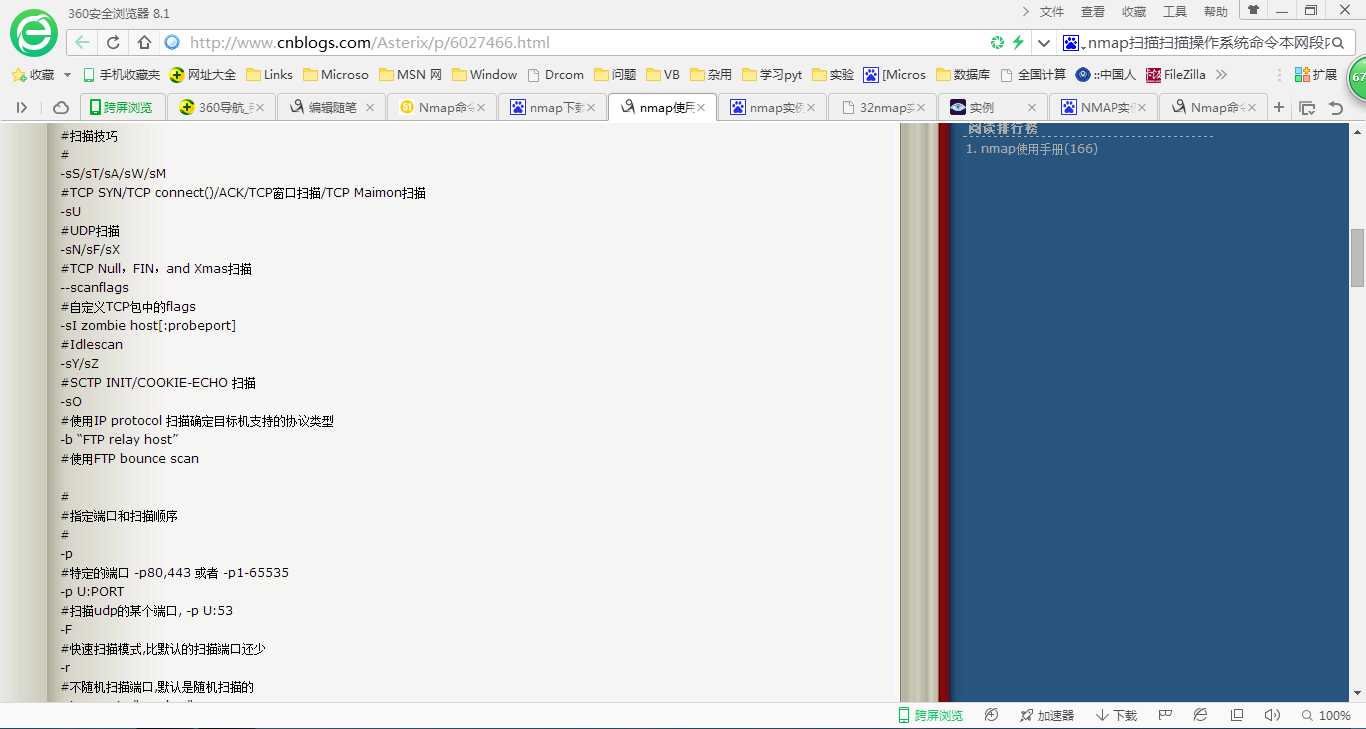Close the 编辑随笔 tab
Image resolution: width=1366 pixels, height=729 pixels.
click(x=370, y=107)
